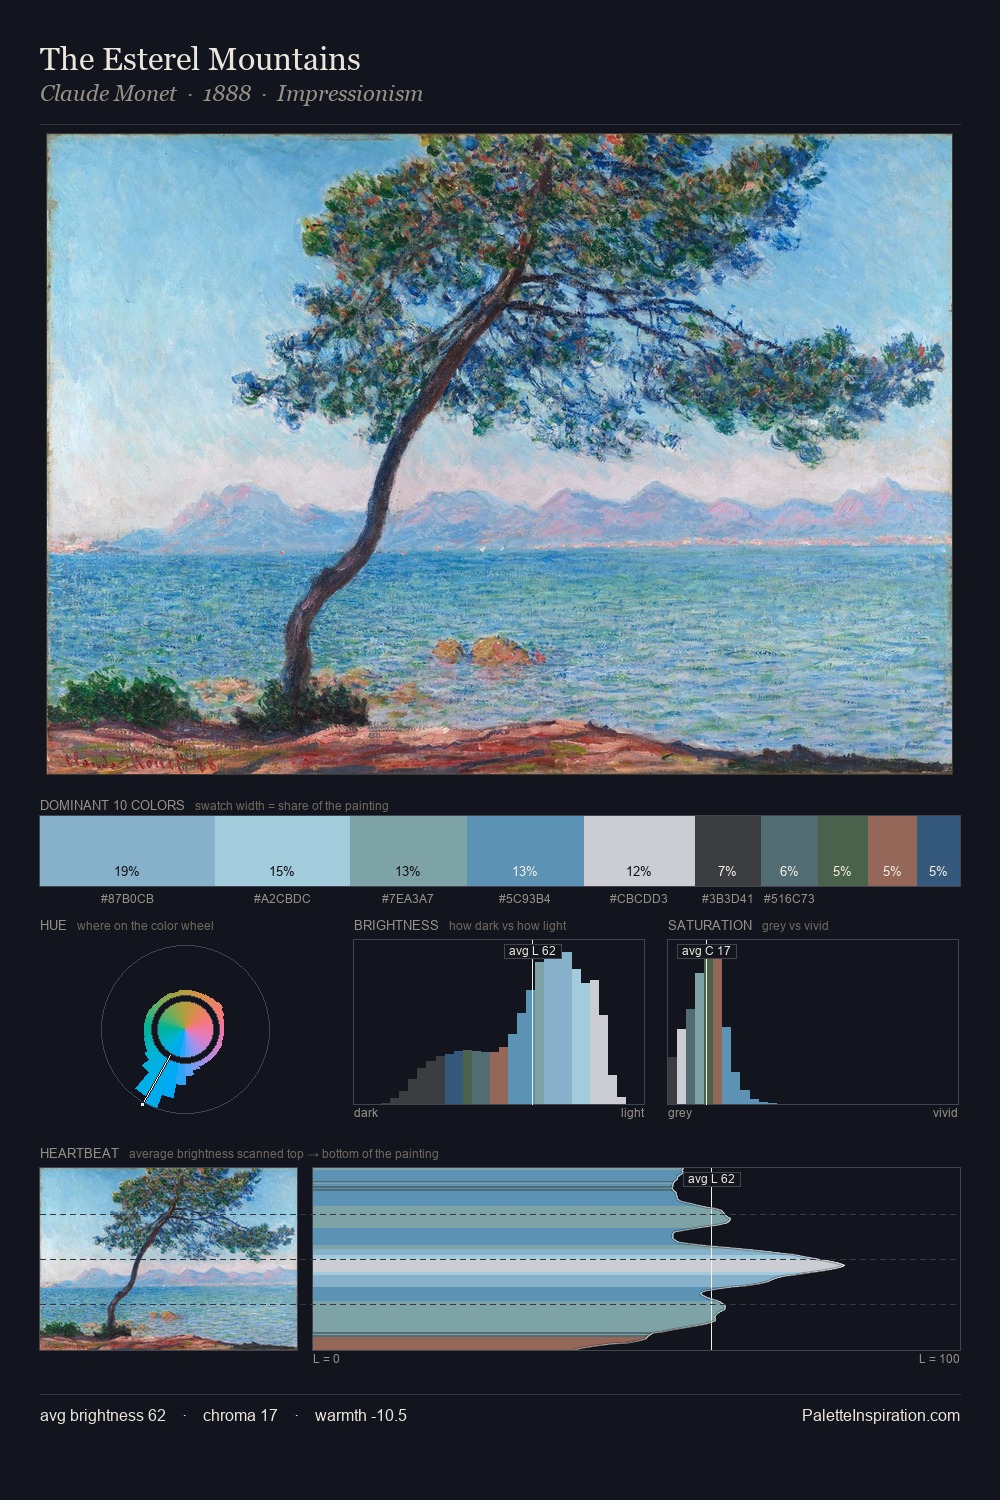Click the hex label "#516C73"
Viewport: 1000px width, 1500px height.
789,898
